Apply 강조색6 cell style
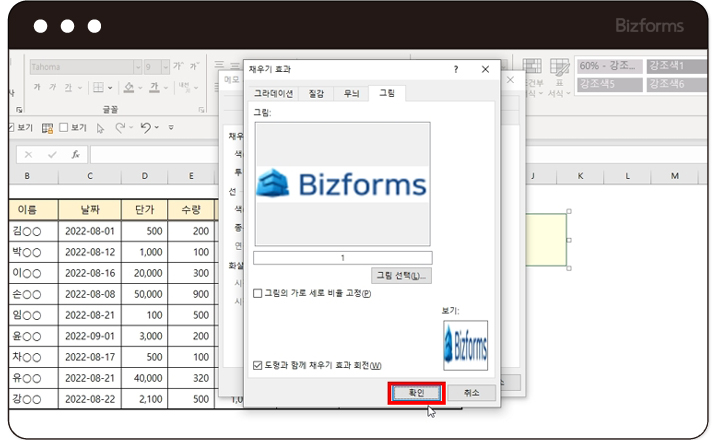Viewport: 715px width, 440px height. click(677, 84)
